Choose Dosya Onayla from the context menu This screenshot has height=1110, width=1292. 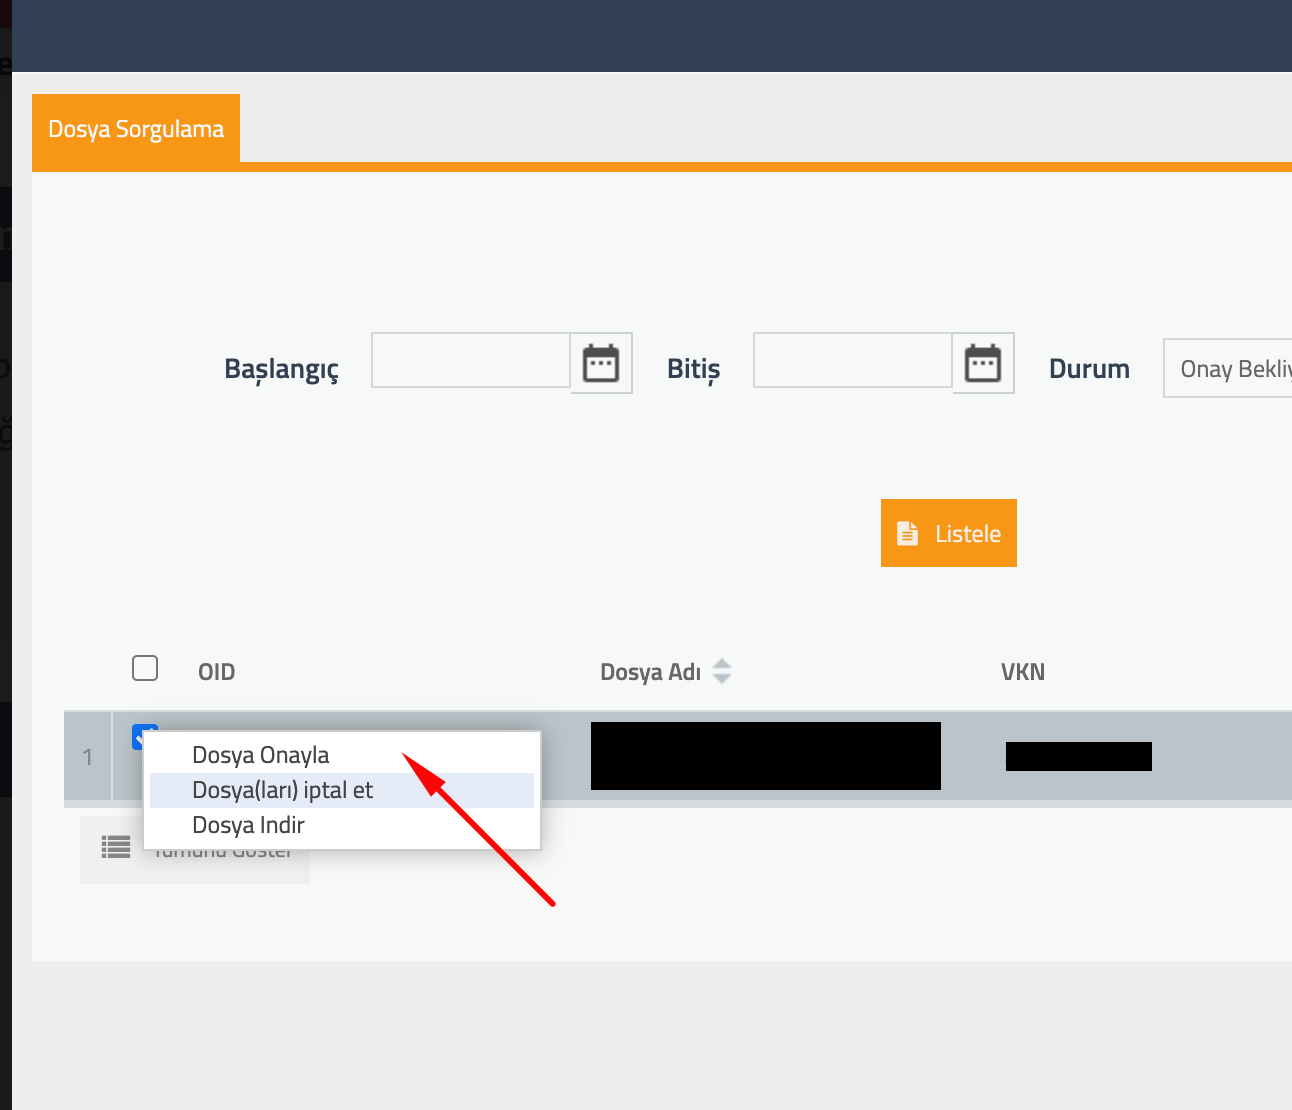coord(261,754)
